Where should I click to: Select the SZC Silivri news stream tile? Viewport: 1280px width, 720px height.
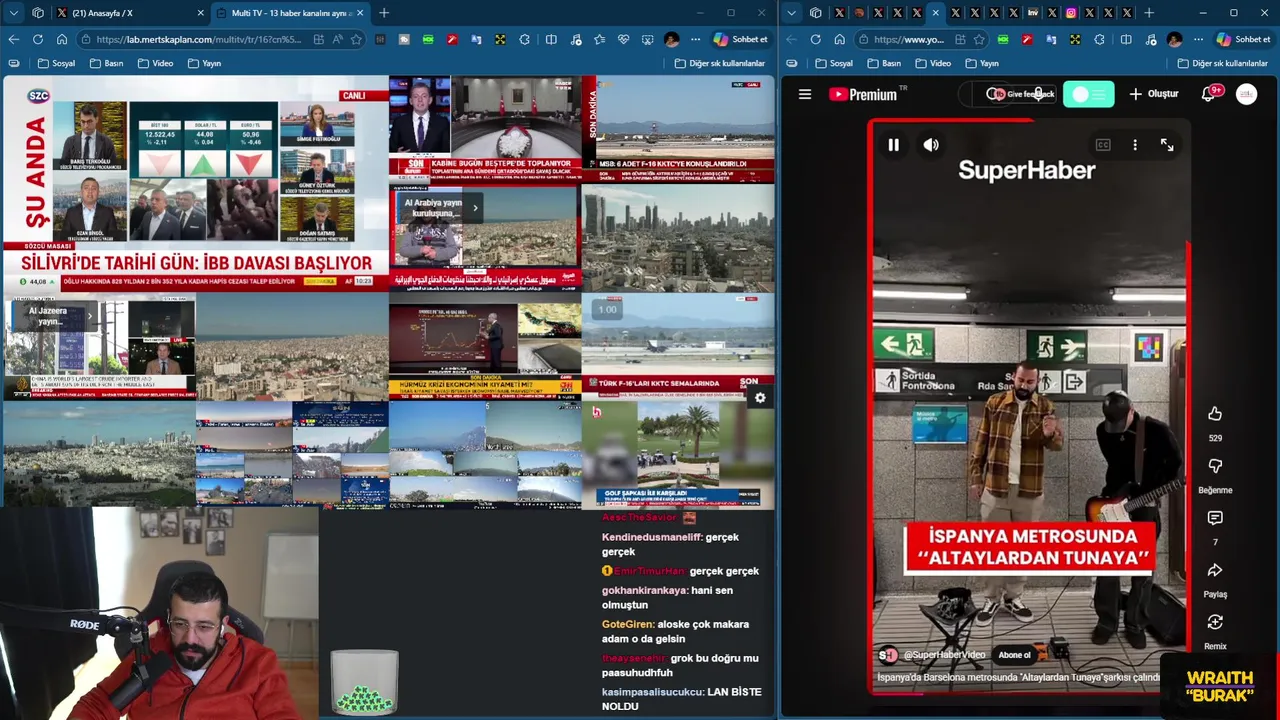coord(195,183)
